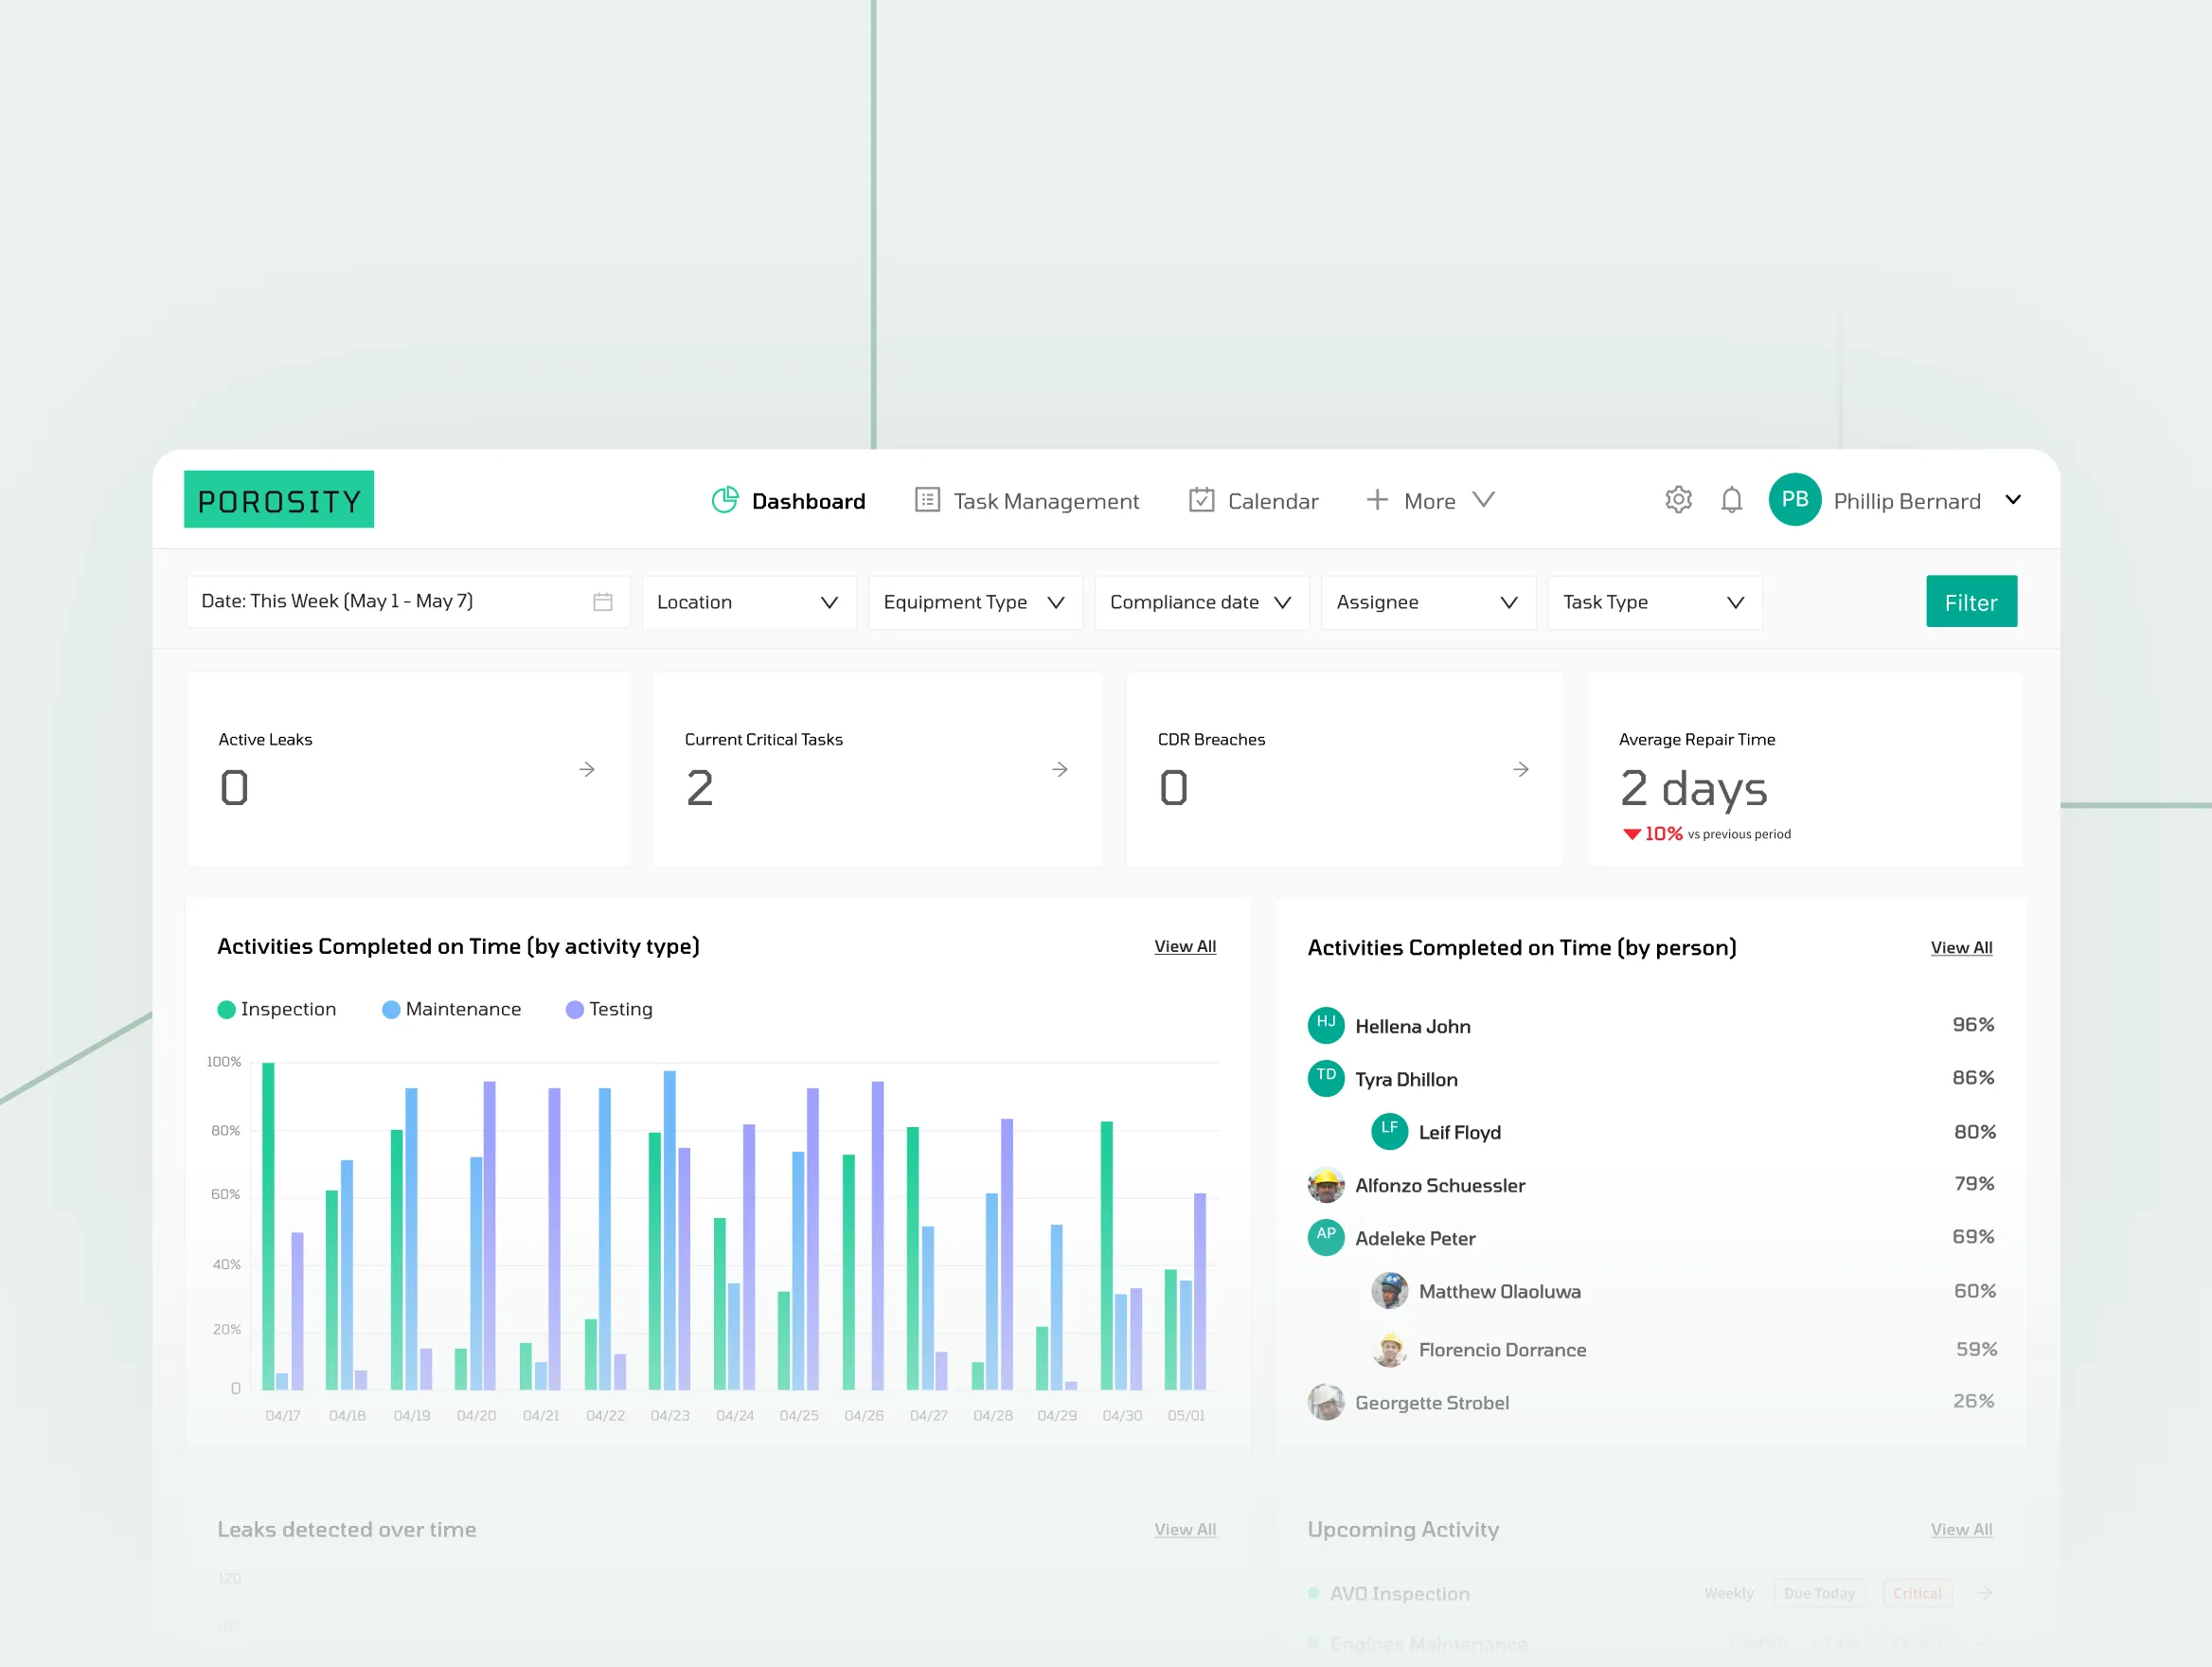Expand the More navigation menu

[1430, 500]
